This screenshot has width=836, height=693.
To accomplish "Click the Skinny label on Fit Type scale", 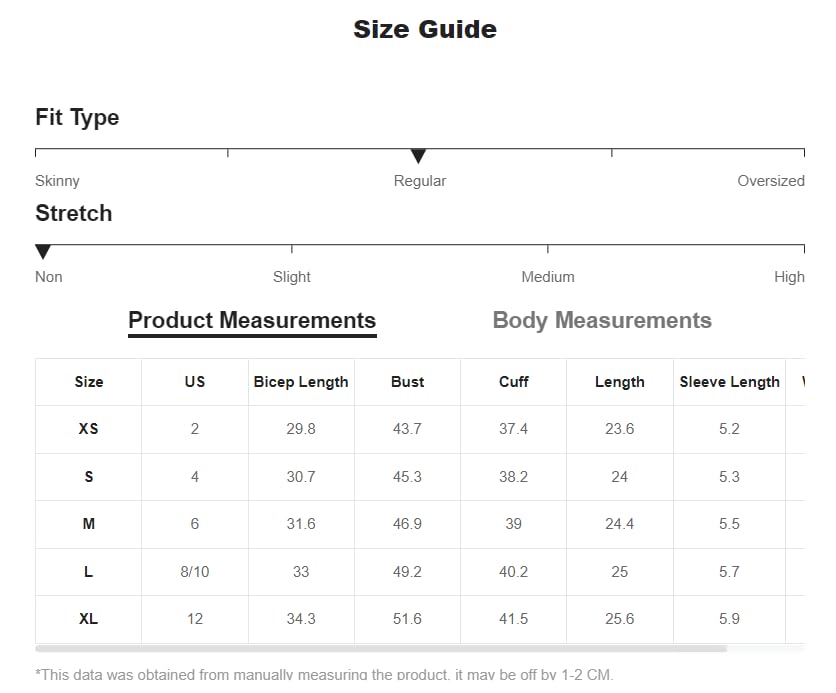I will pyautogui.click(x=57, y=181).
